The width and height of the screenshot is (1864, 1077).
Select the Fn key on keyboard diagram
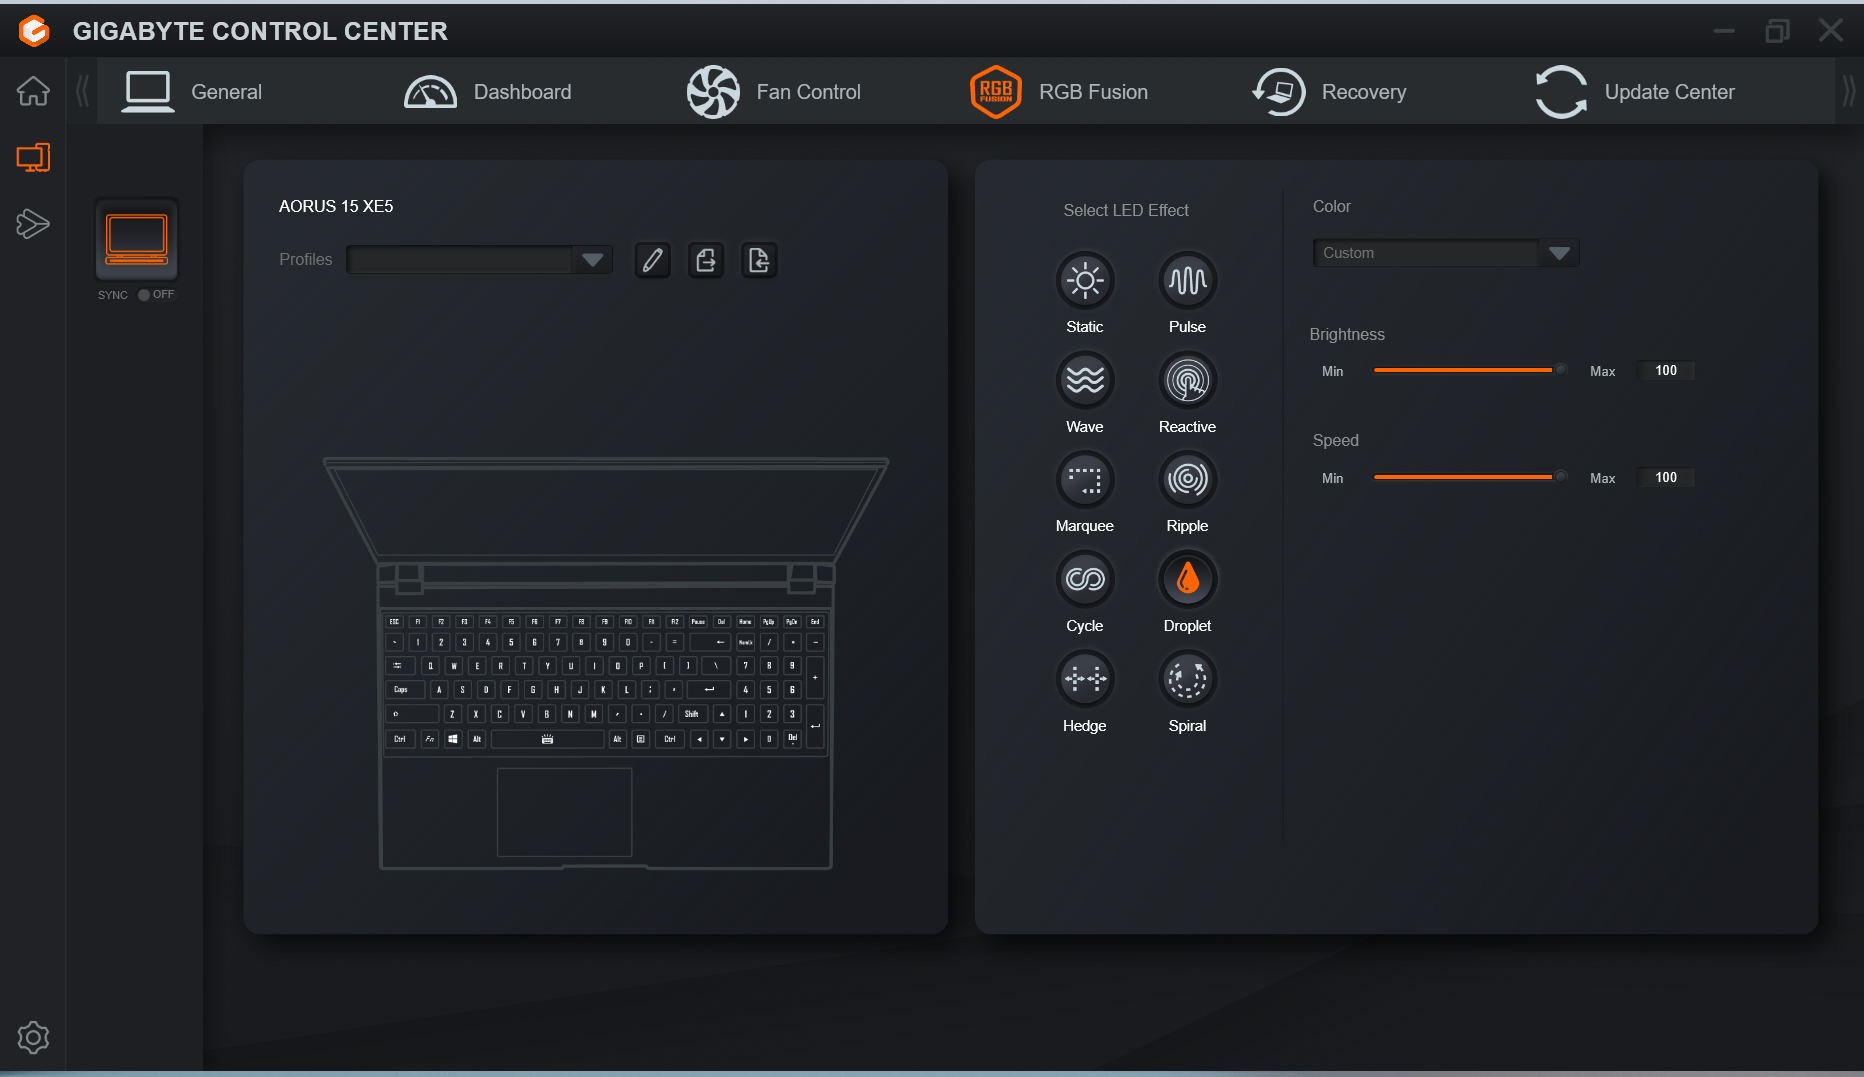click(429, 739)
